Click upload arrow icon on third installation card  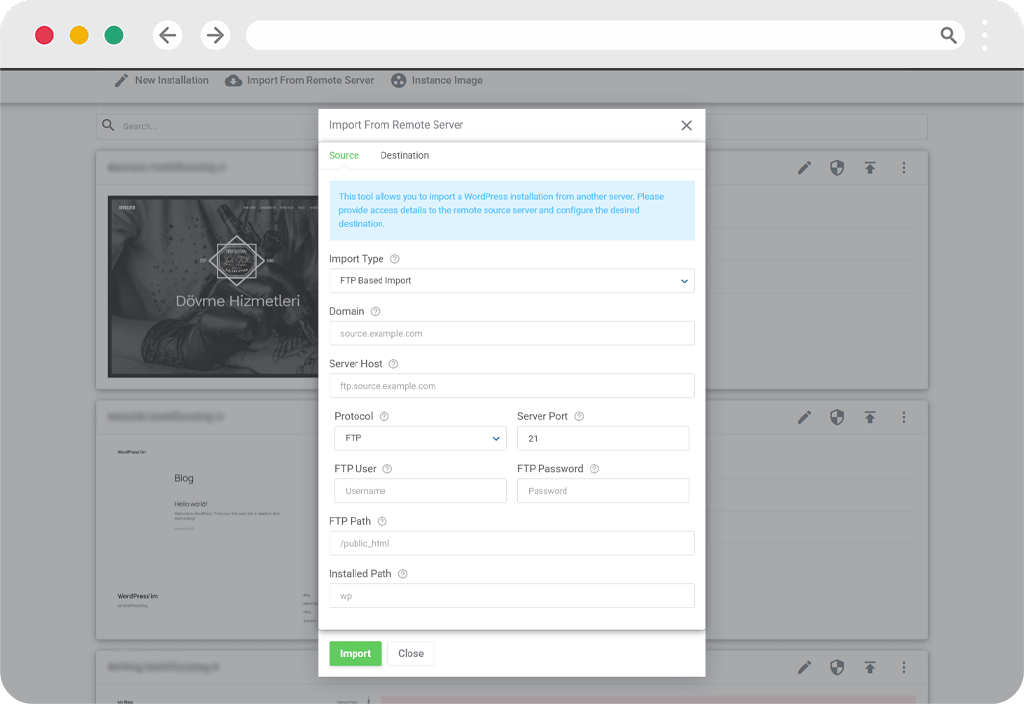pyautogui.click(x=870, y=667)
